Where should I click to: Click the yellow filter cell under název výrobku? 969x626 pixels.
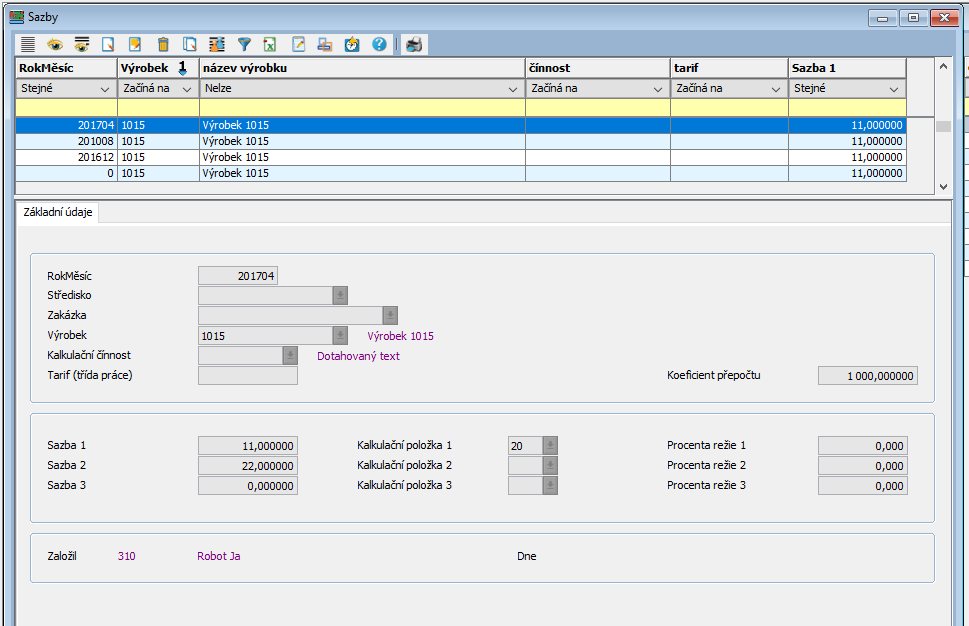point(362,107)
